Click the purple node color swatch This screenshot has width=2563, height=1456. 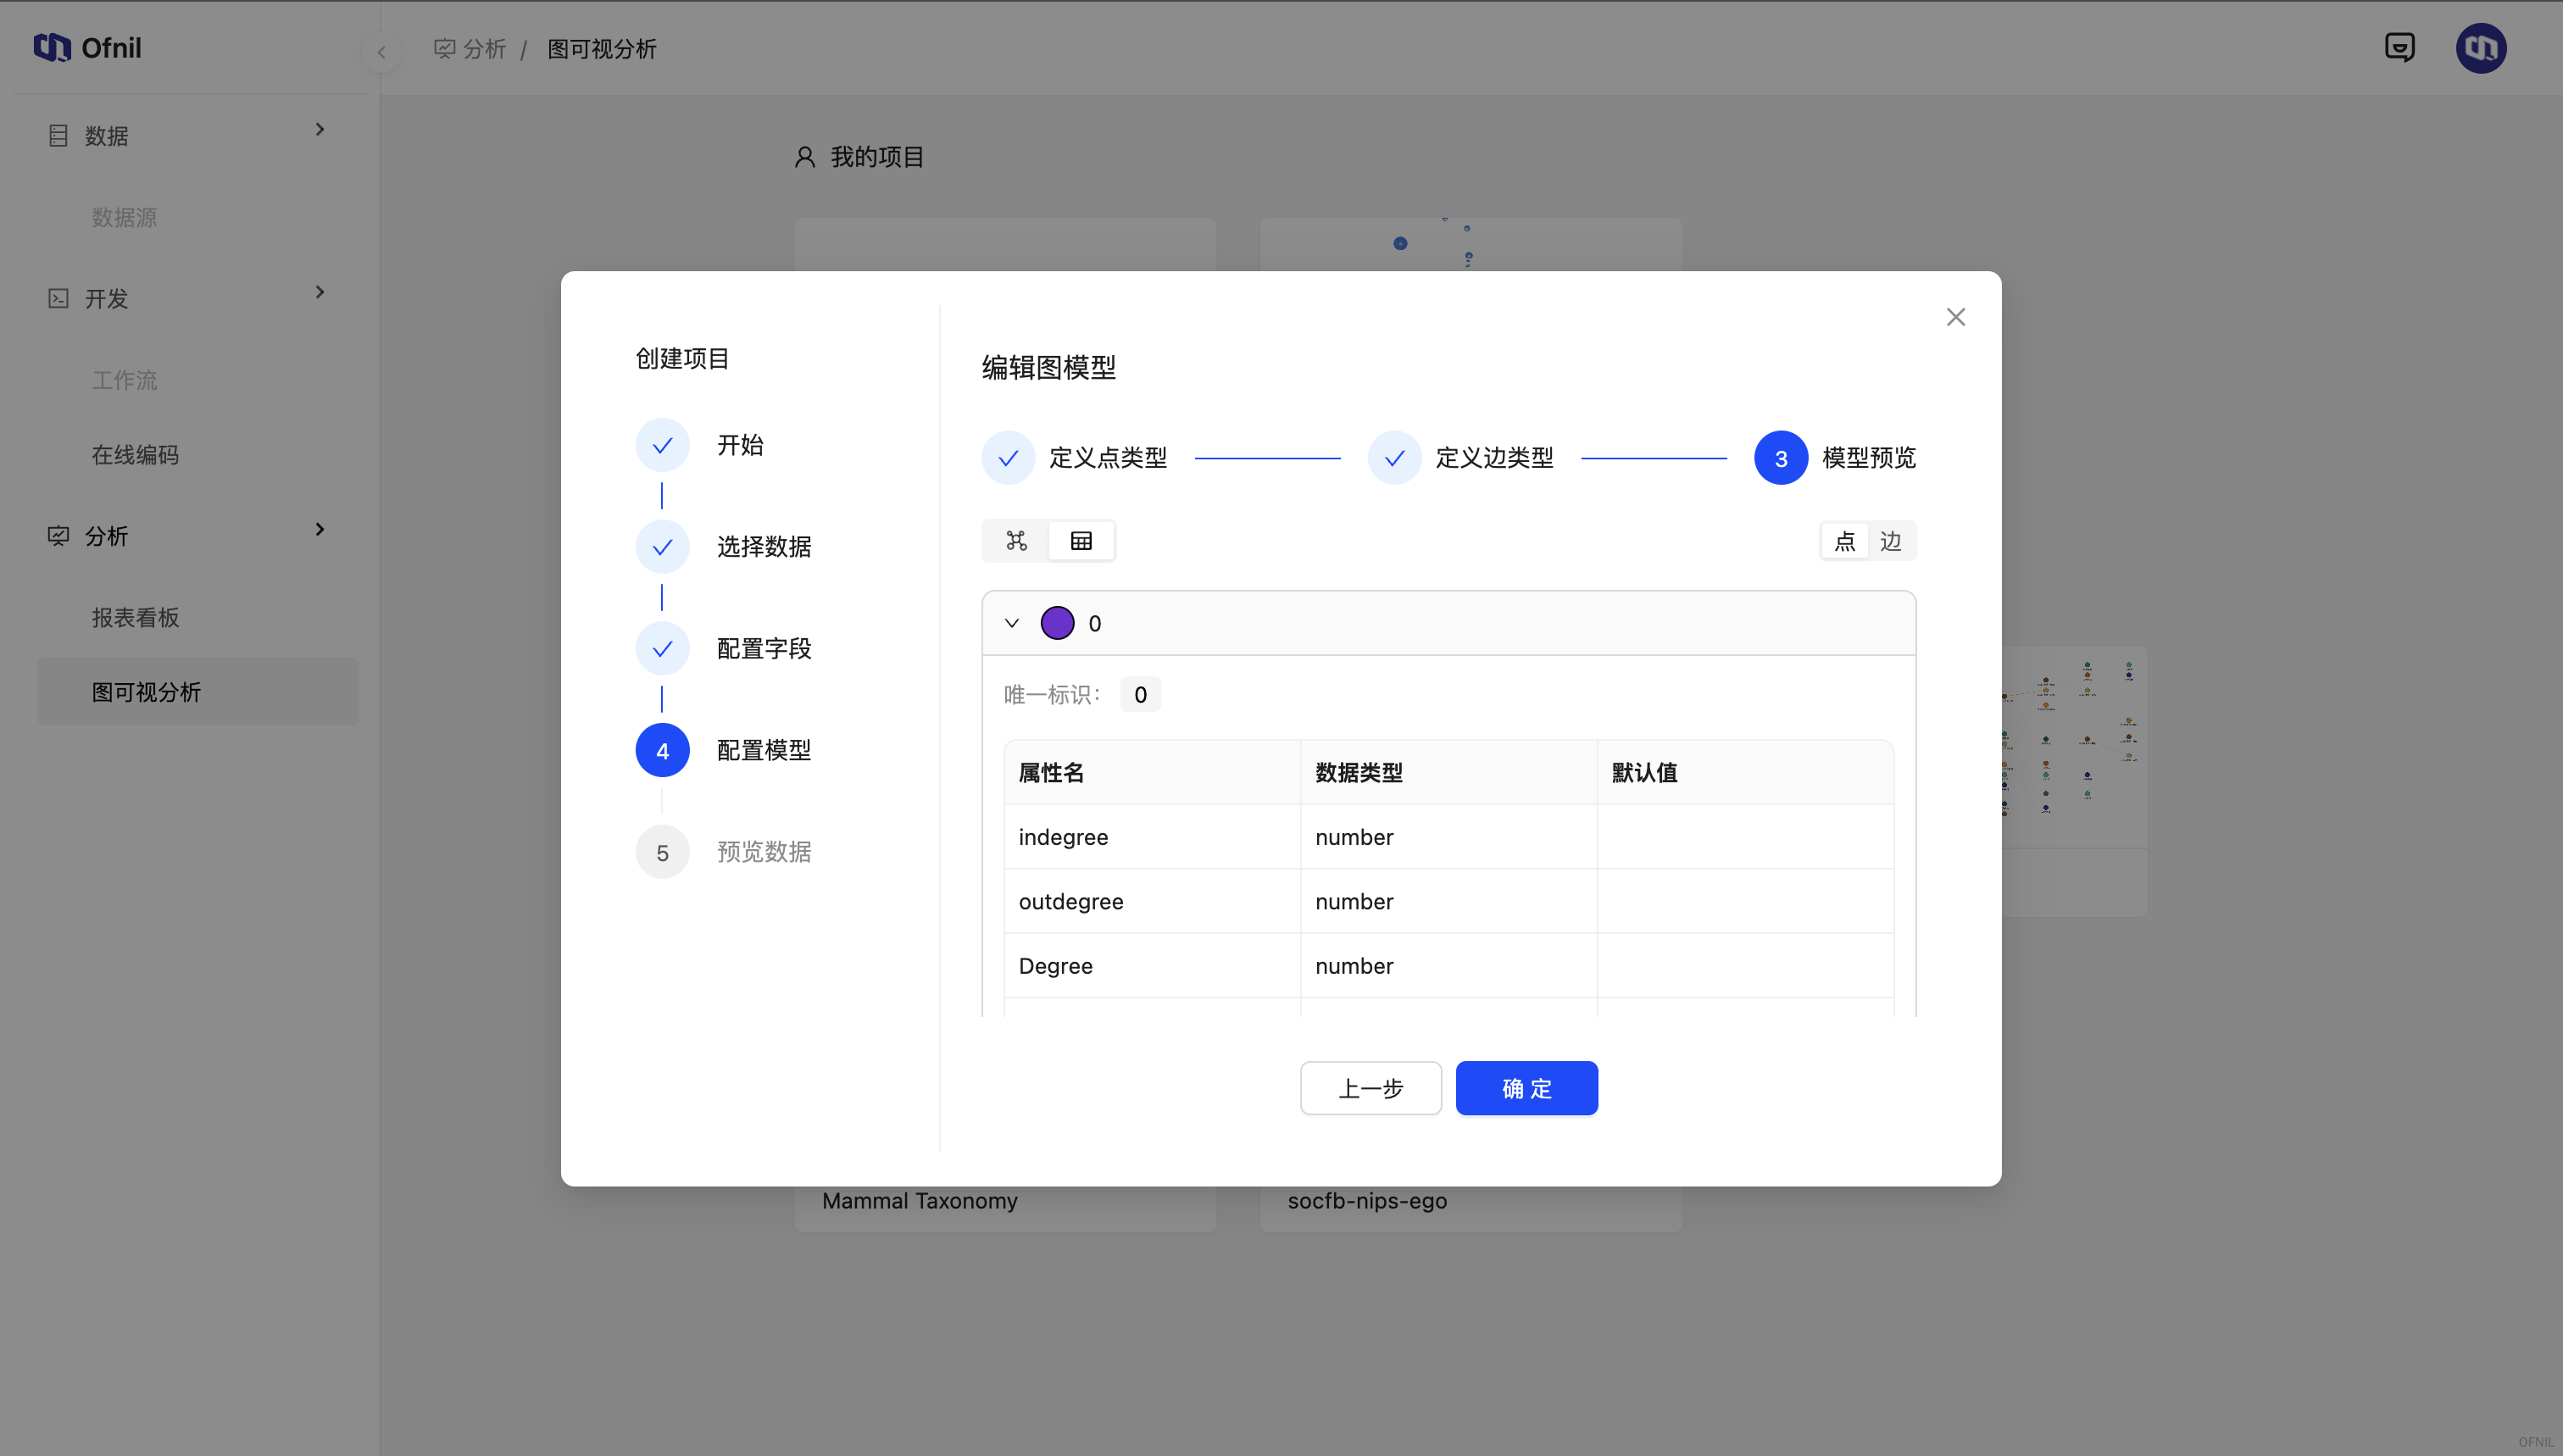pos(1057,623)
